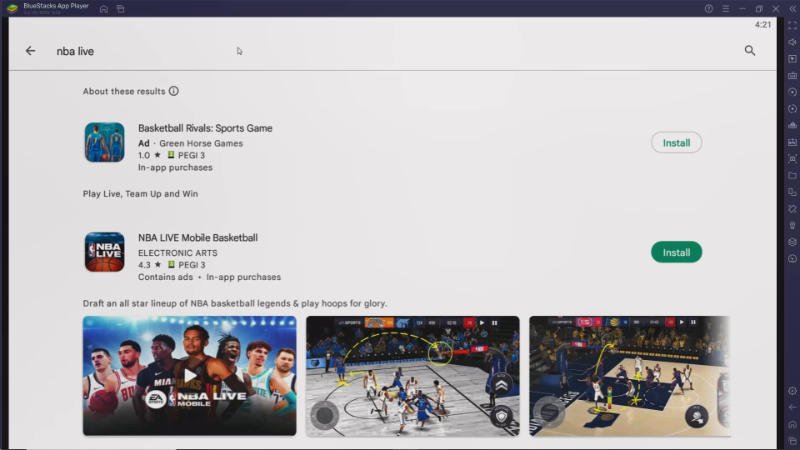
Task: Open BlueStacks help question mark icon
Action: [x=709, y=9]
